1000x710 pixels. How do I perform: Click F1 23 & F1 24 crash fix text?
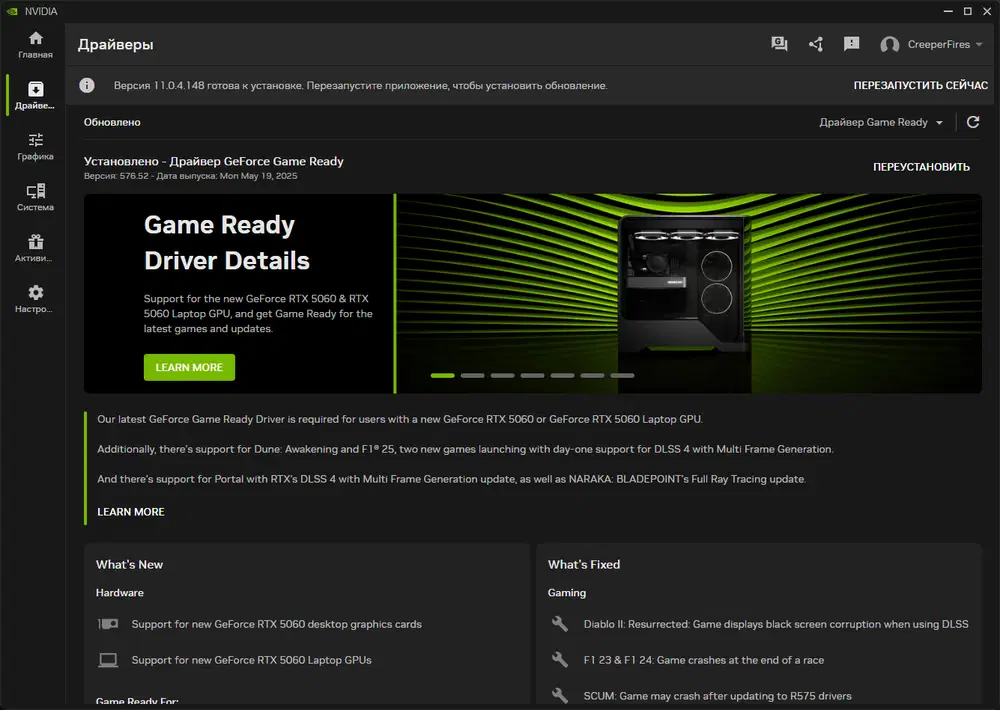click(703, 660)
